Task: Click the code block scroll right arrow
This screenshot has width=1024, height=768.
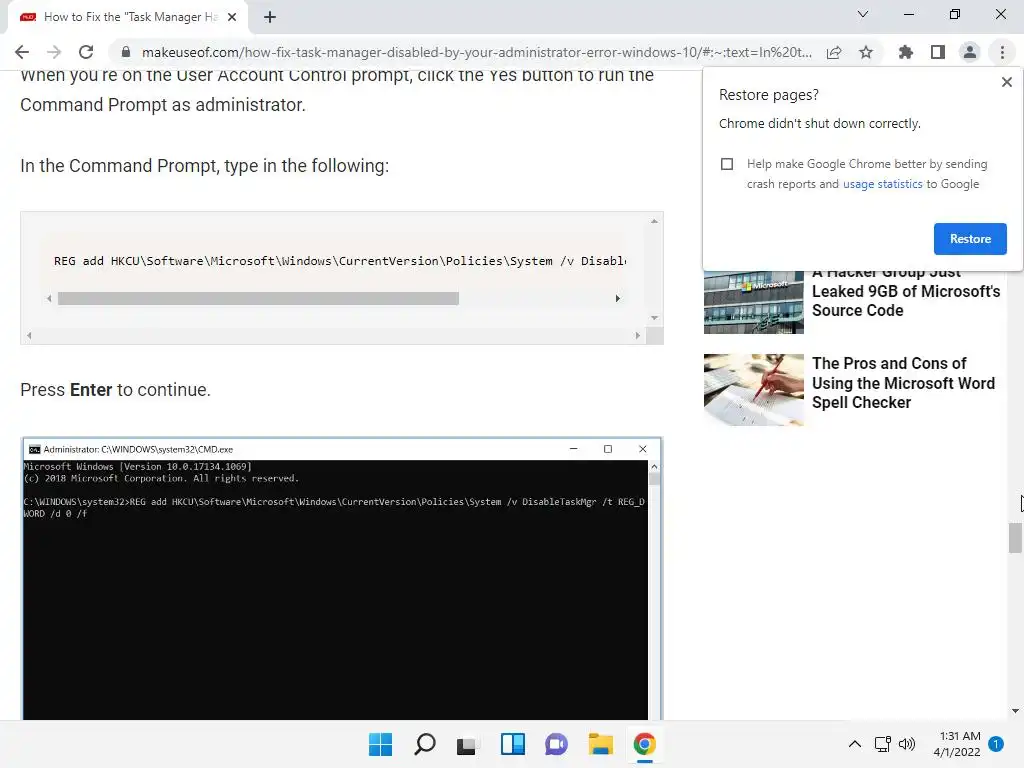Action: pyautogui.click(x=617, y=298)
